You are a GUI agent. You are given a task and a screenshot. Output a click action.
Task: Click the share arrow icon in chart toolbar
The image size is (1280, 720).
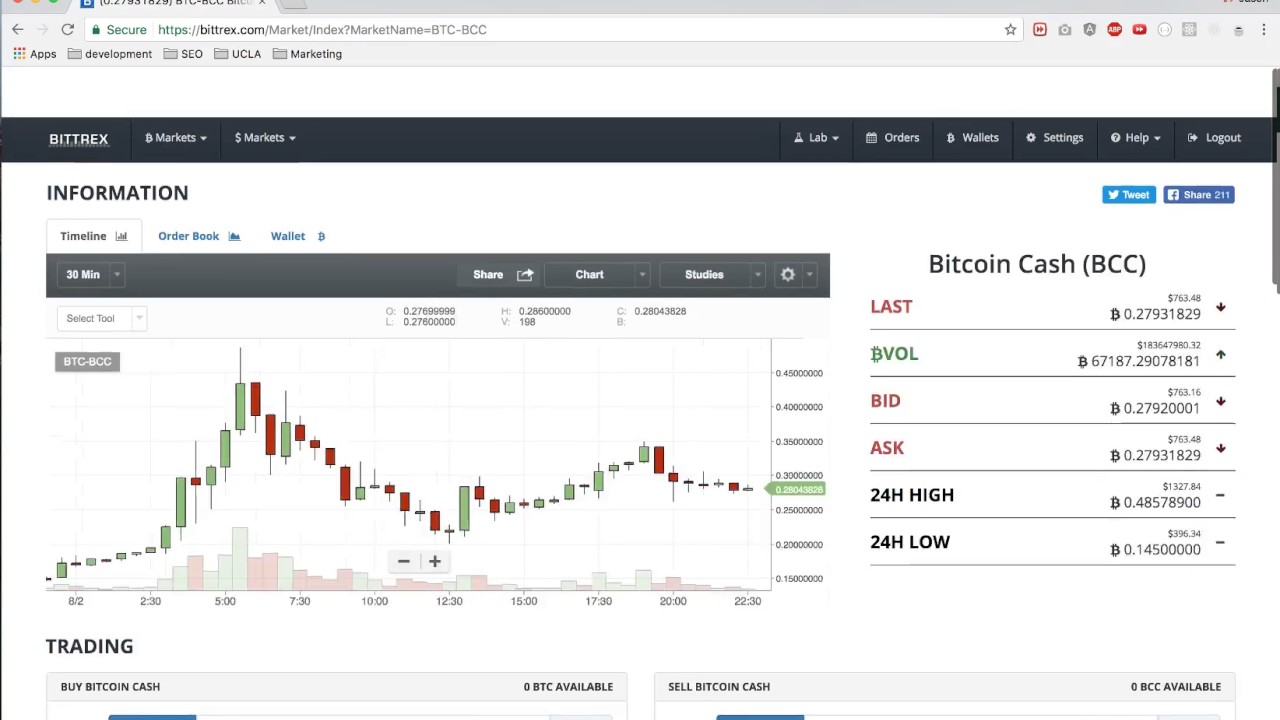coord(525,275)
